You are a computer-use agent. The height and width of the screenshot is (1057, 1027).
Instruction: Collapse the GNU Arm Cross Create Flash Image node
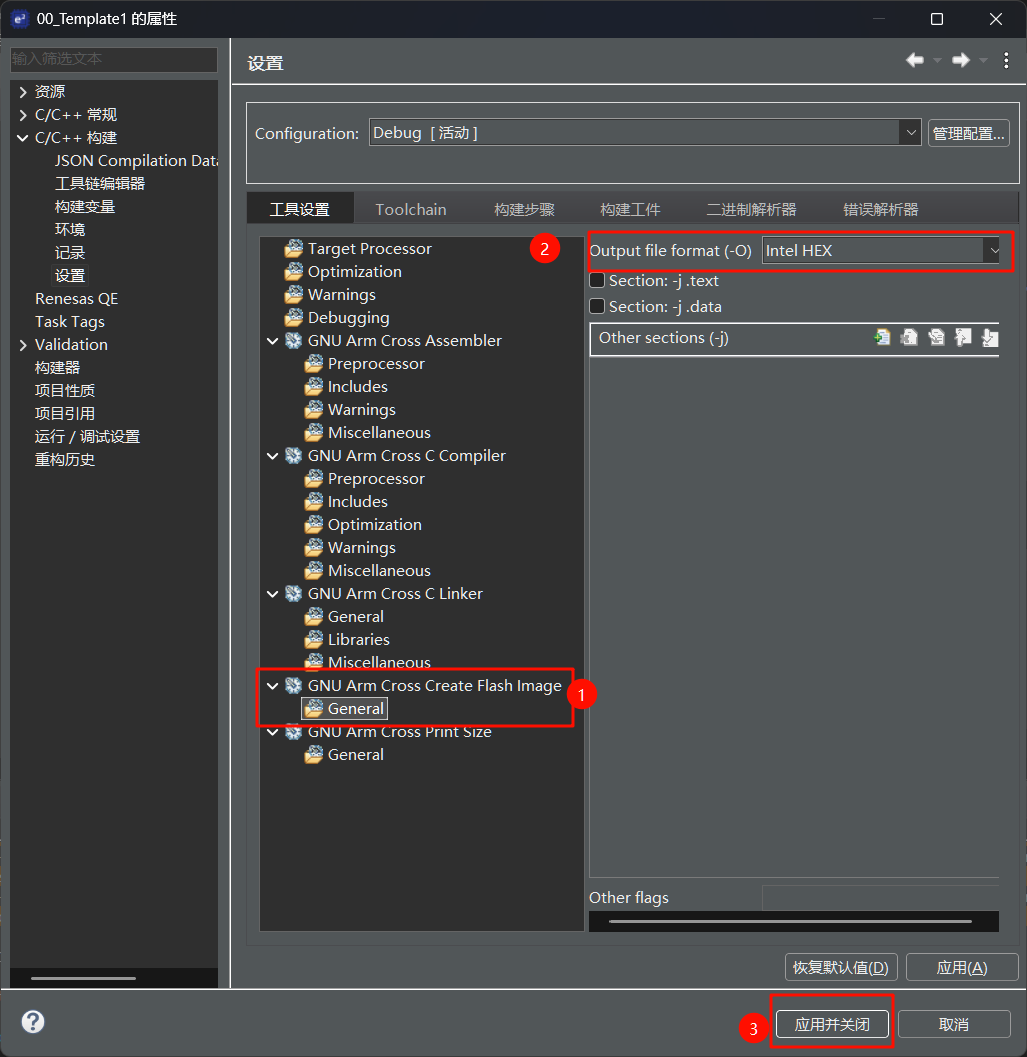pyautogui.click(x=272, y=686)
